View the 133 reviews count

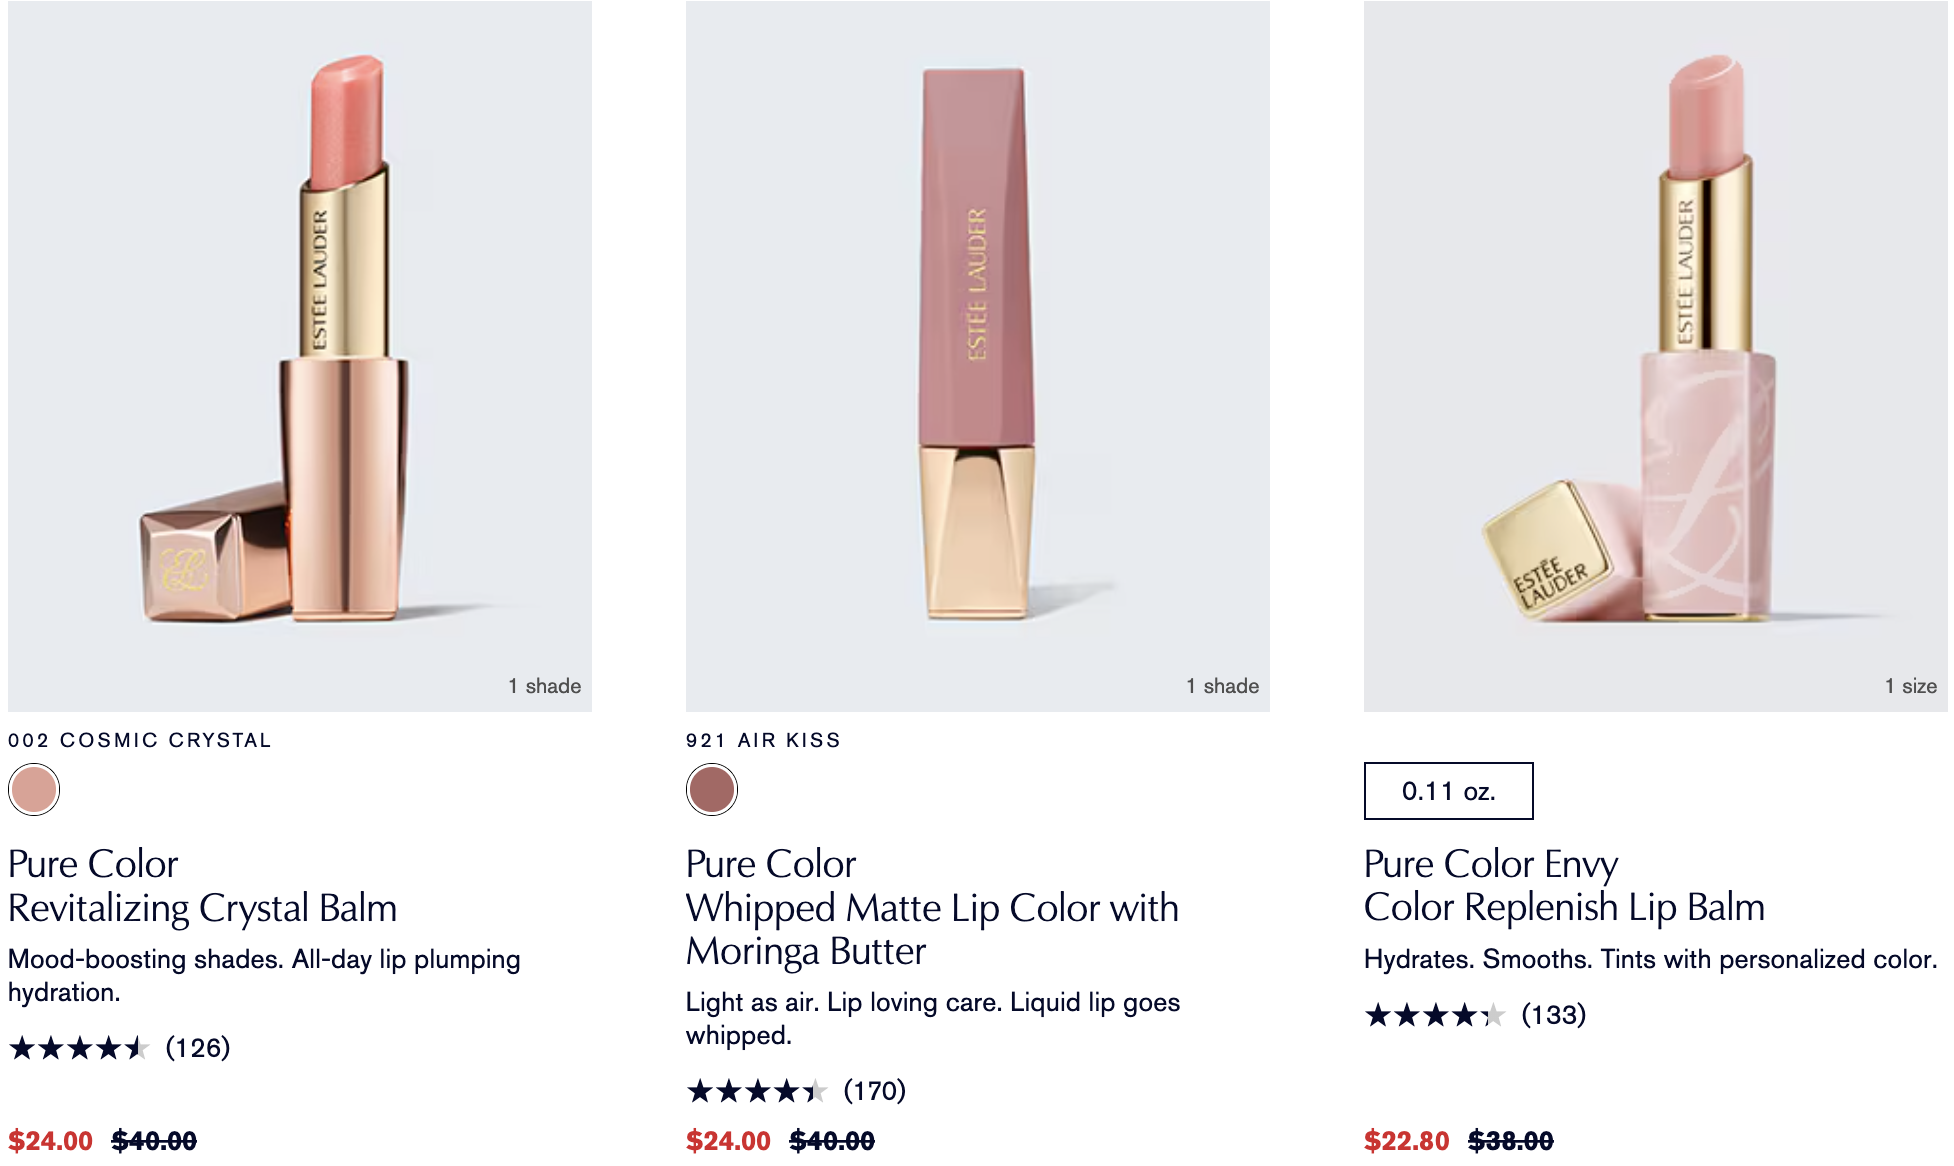(x=1554, y=1015)
